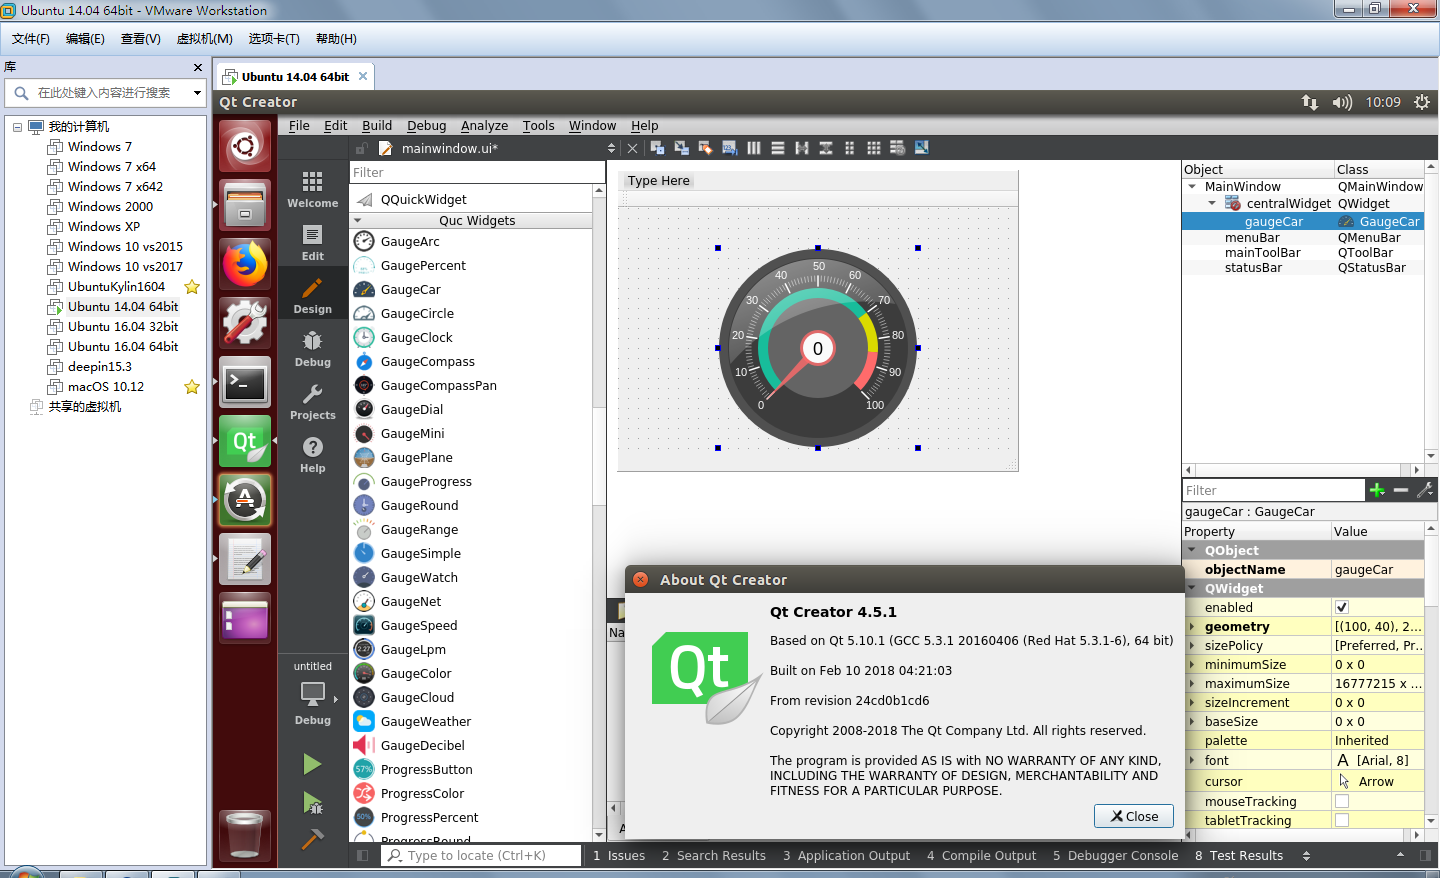This screenshot has height=878, width=1440.
Task: Close the mainwindow.ui document with the X
Action: coord(632,148)
